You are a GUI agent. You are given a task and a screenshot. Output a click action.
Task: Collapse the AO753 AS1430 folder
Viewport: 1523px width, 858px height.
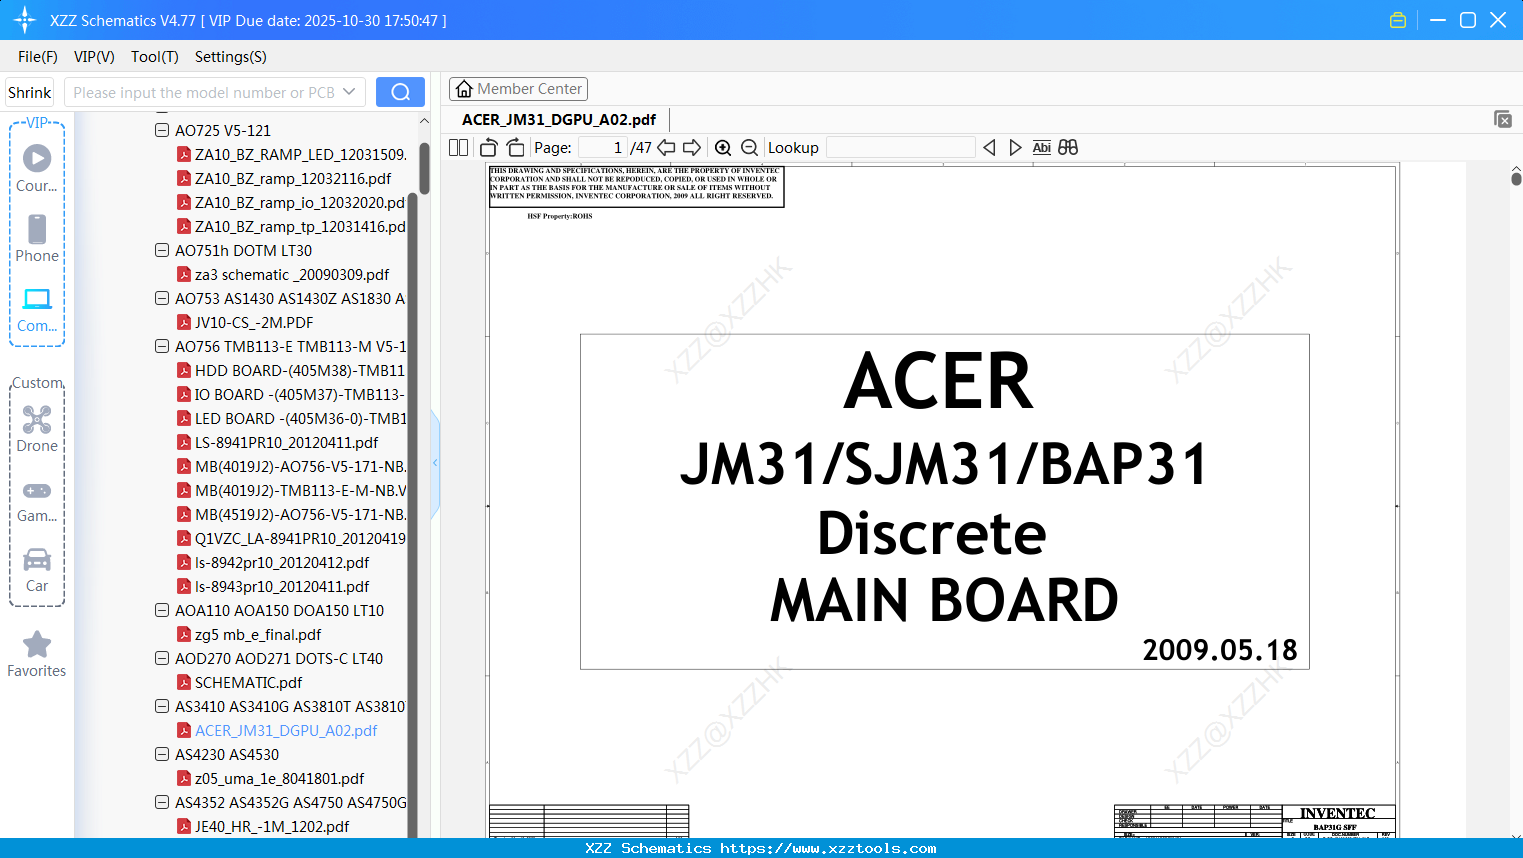pyautogui.click(x=162, y=298)
